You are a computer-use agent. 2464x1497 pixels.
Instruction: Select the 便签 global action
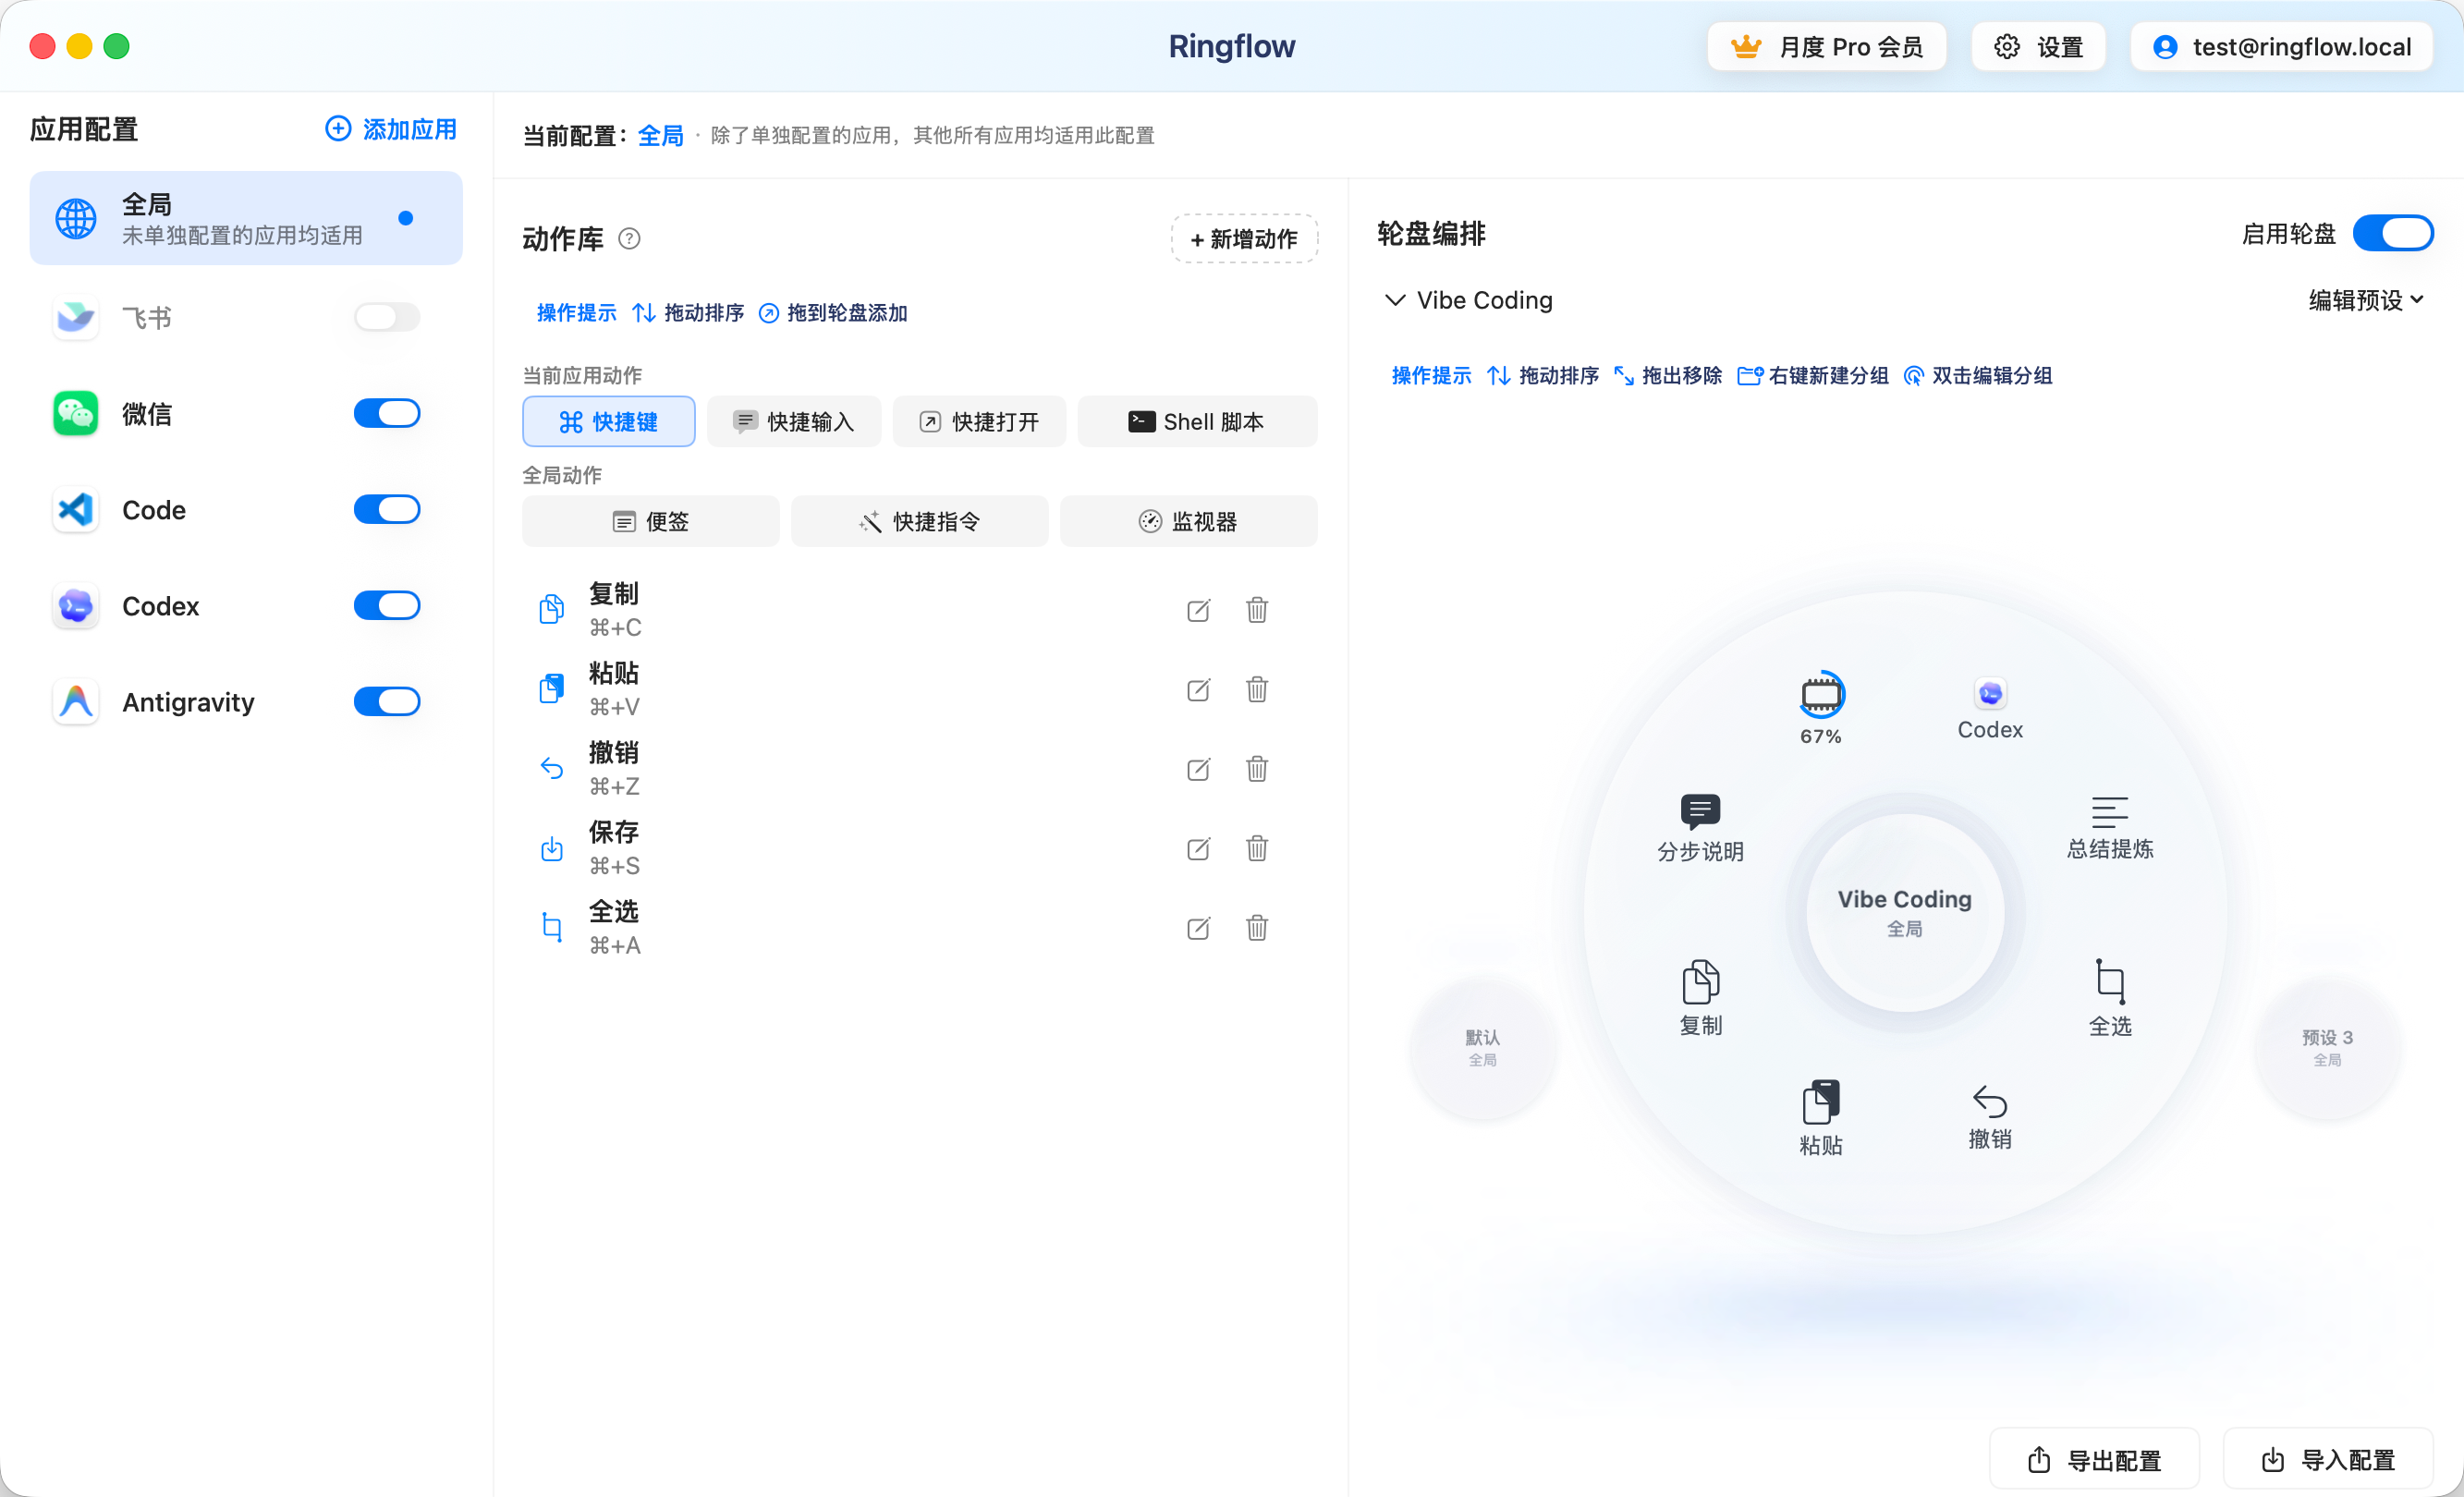click(651, 521)
